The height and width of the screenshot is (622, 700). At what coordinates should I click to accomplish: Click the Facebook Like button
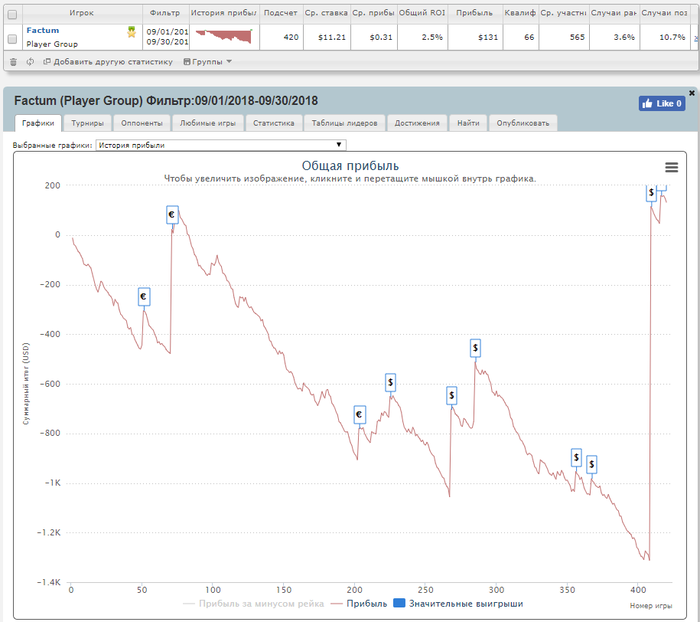(x=661, y=103)
